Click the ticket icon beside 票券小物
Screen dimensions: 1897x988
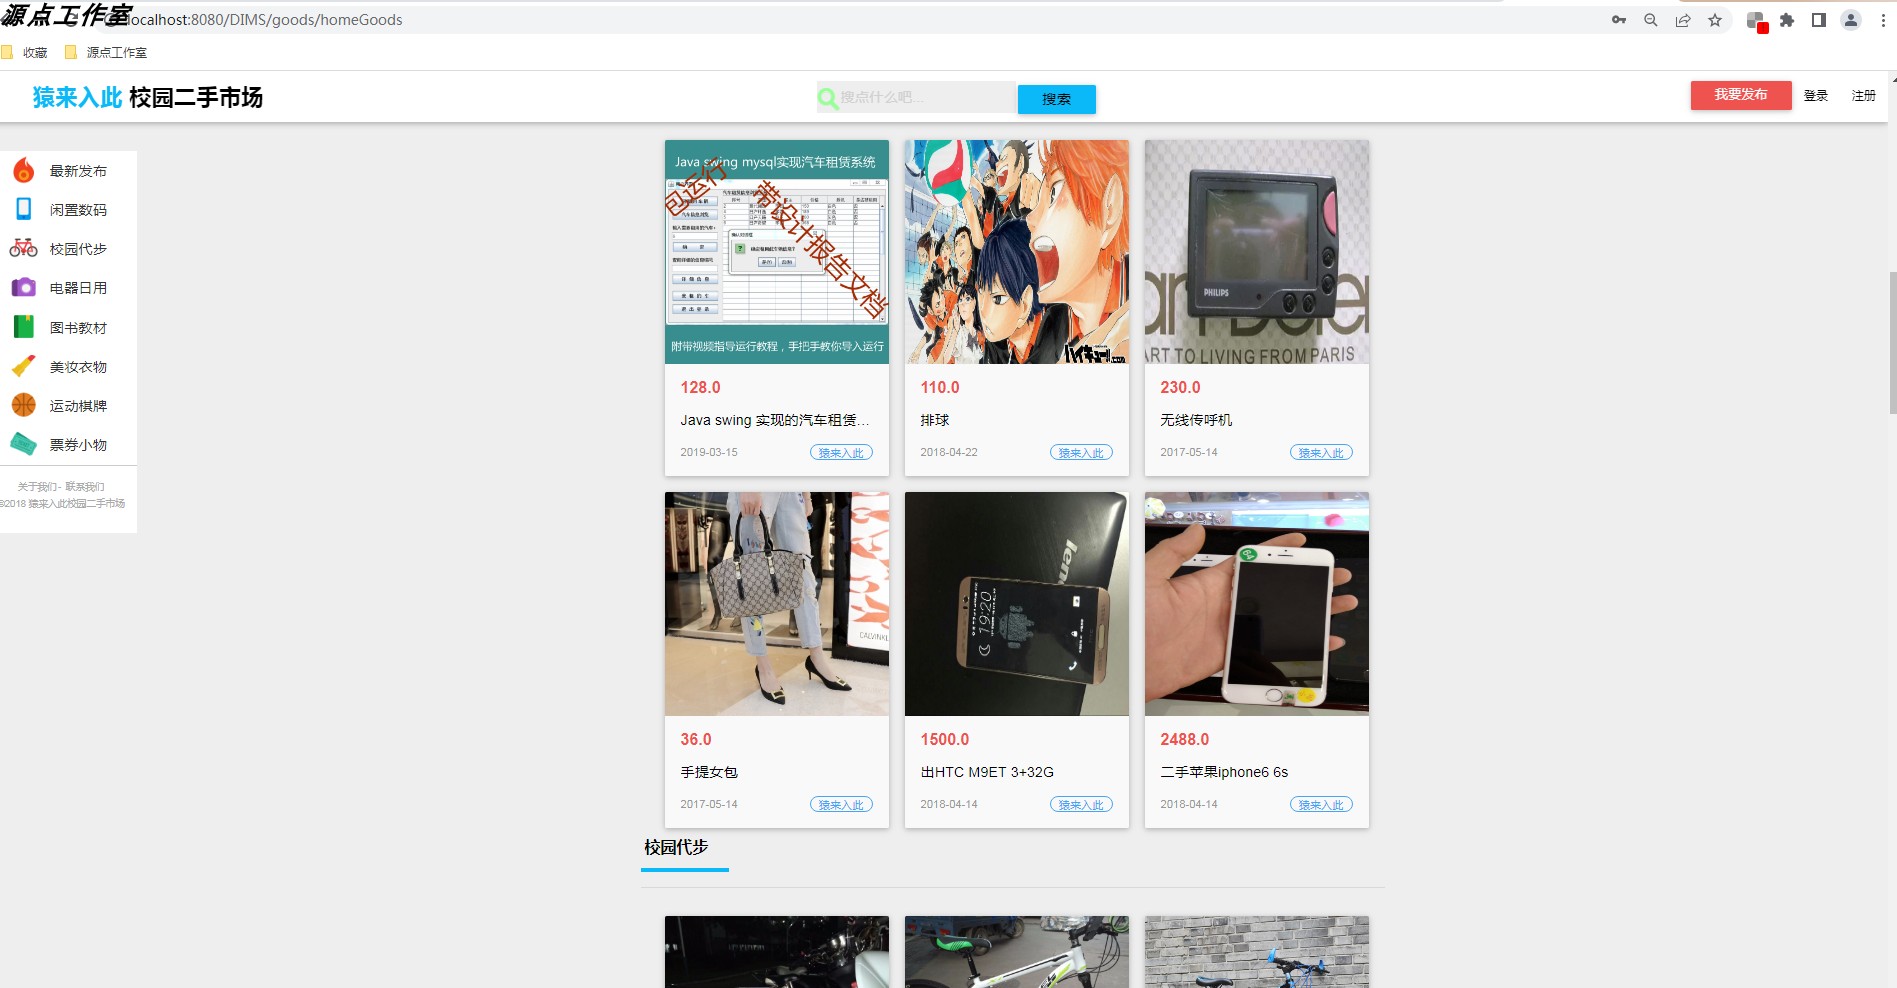click(24, 444)
